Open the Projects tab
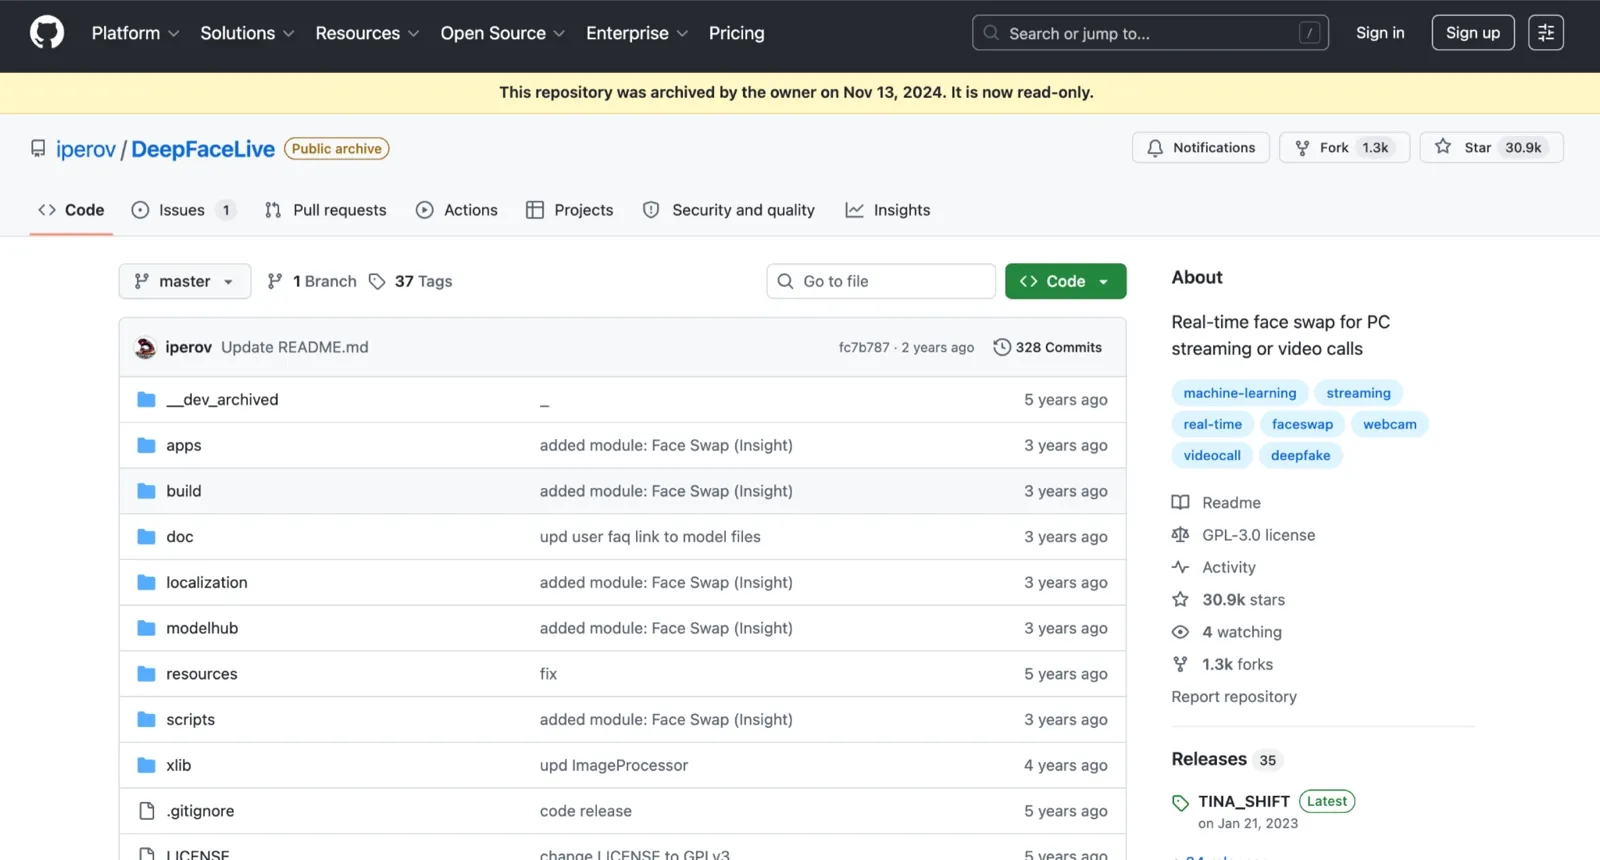This screenshot has height=860, width=1600. click(x=570, y=210)
